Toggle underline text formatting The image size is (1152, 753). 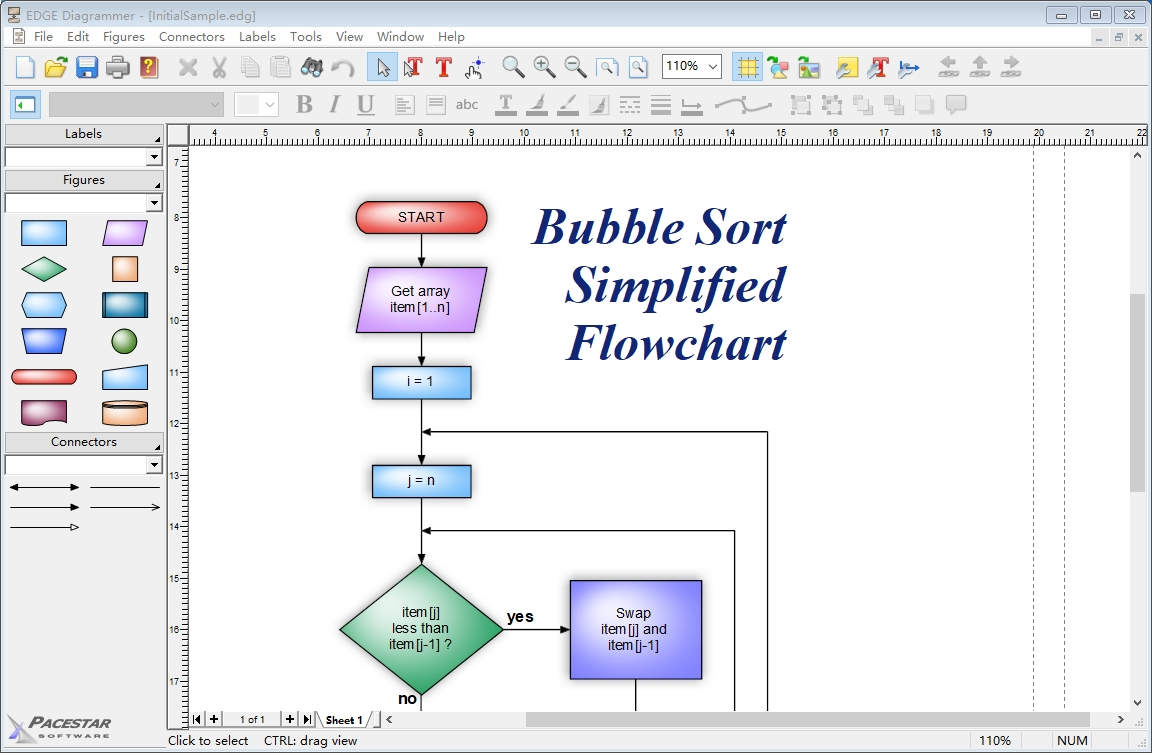(365, 105)
